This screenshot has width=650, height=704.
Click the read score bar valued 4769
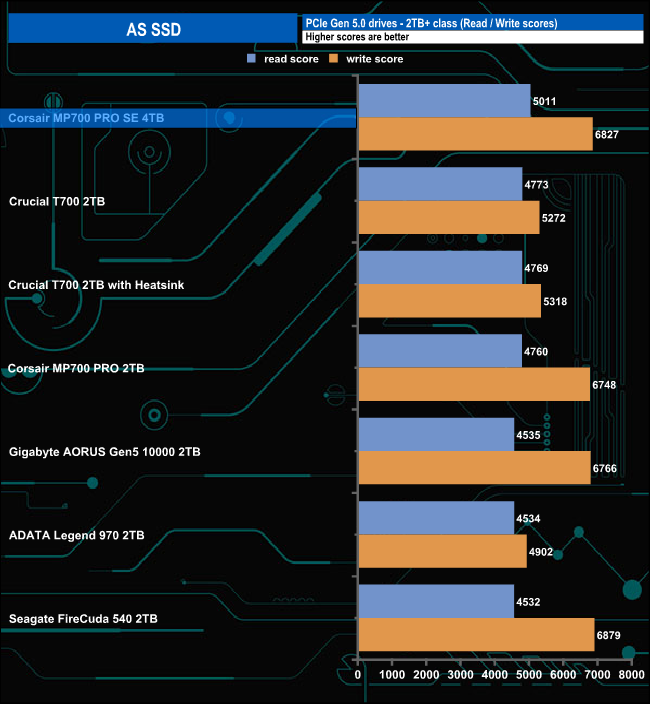point(440,268)
